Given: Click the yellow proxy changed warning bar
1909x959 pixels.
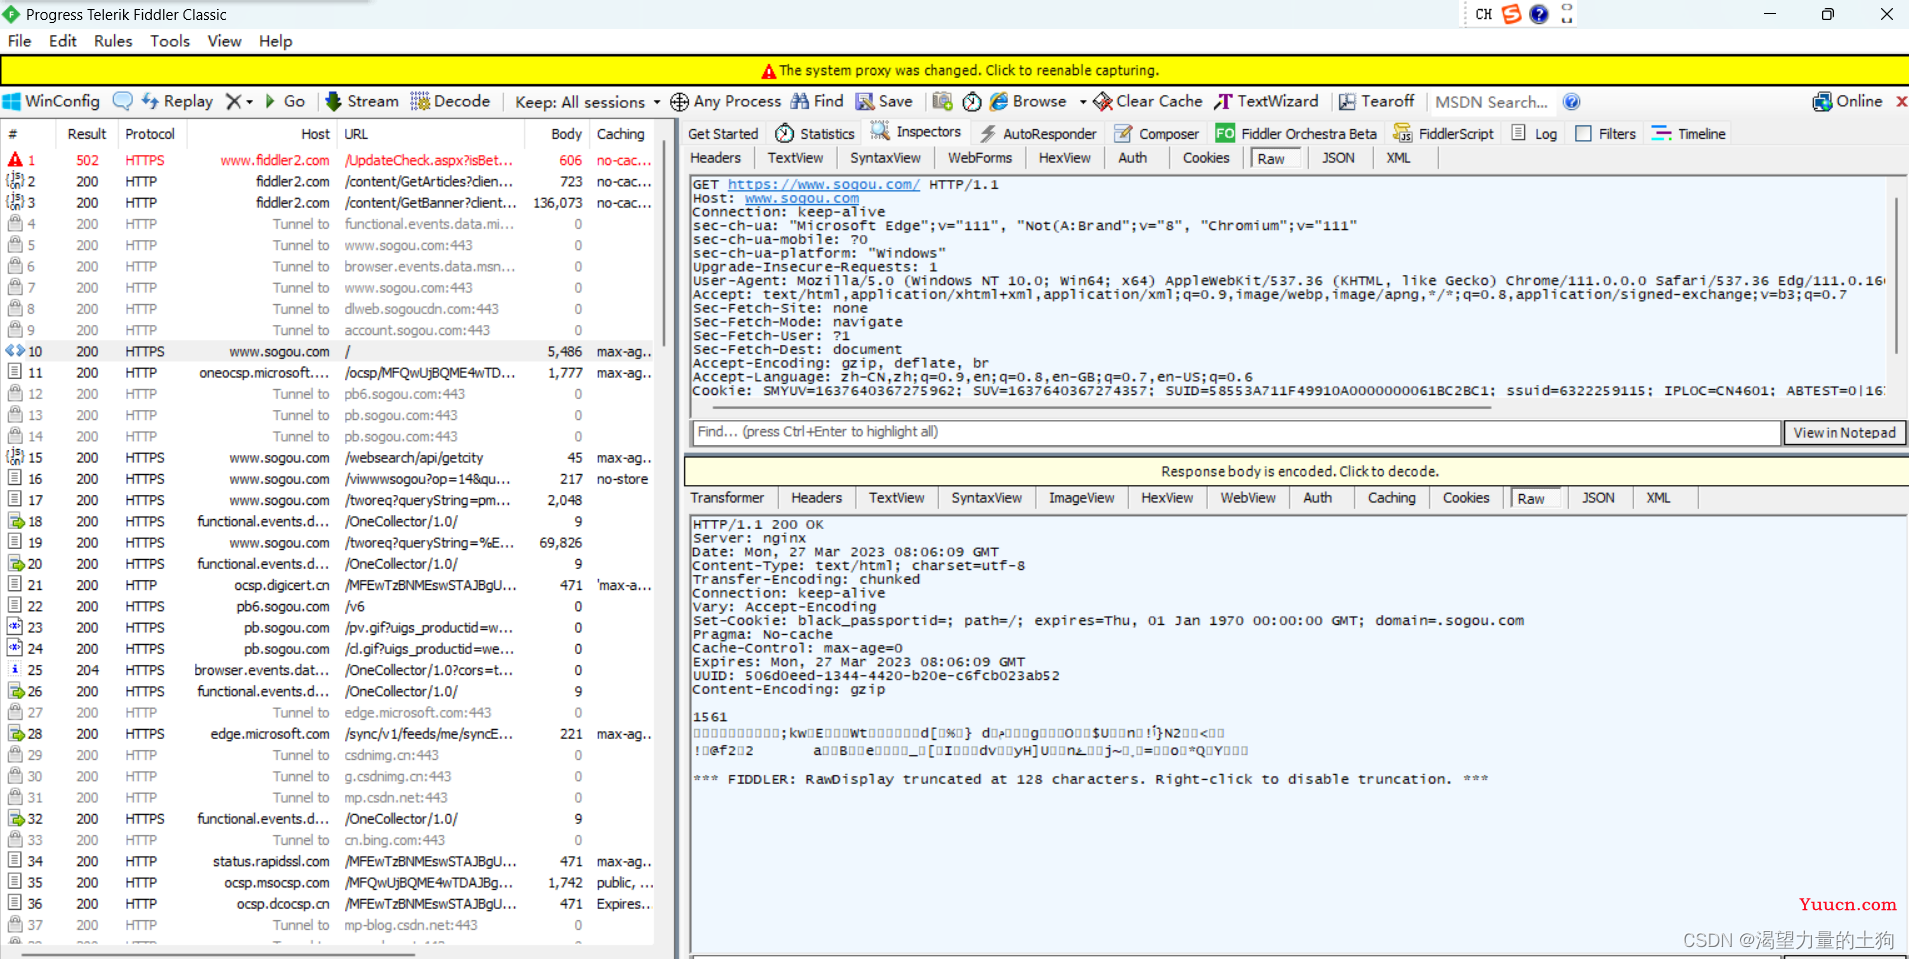Looking at the screenshot, I should tap(954, 70).
